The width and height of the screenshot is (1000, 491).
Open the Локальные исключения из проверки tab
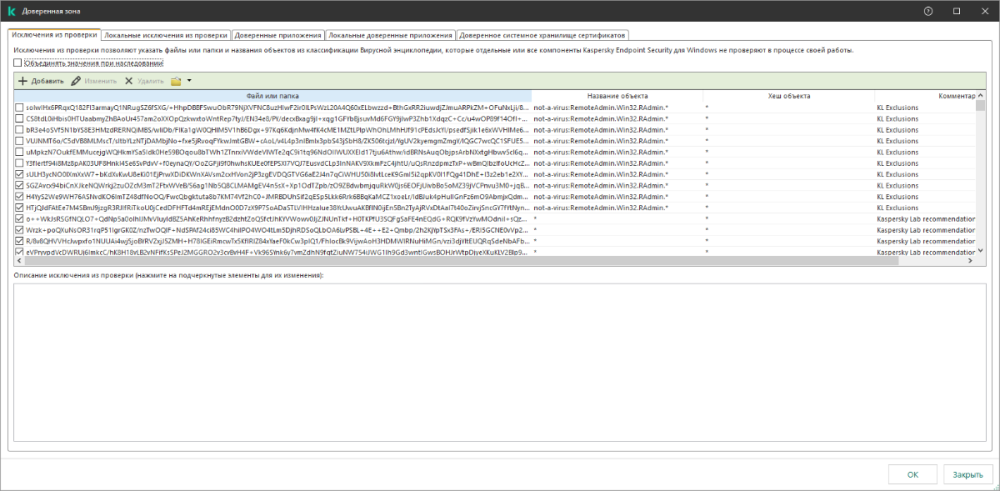[x=166, y=35]
